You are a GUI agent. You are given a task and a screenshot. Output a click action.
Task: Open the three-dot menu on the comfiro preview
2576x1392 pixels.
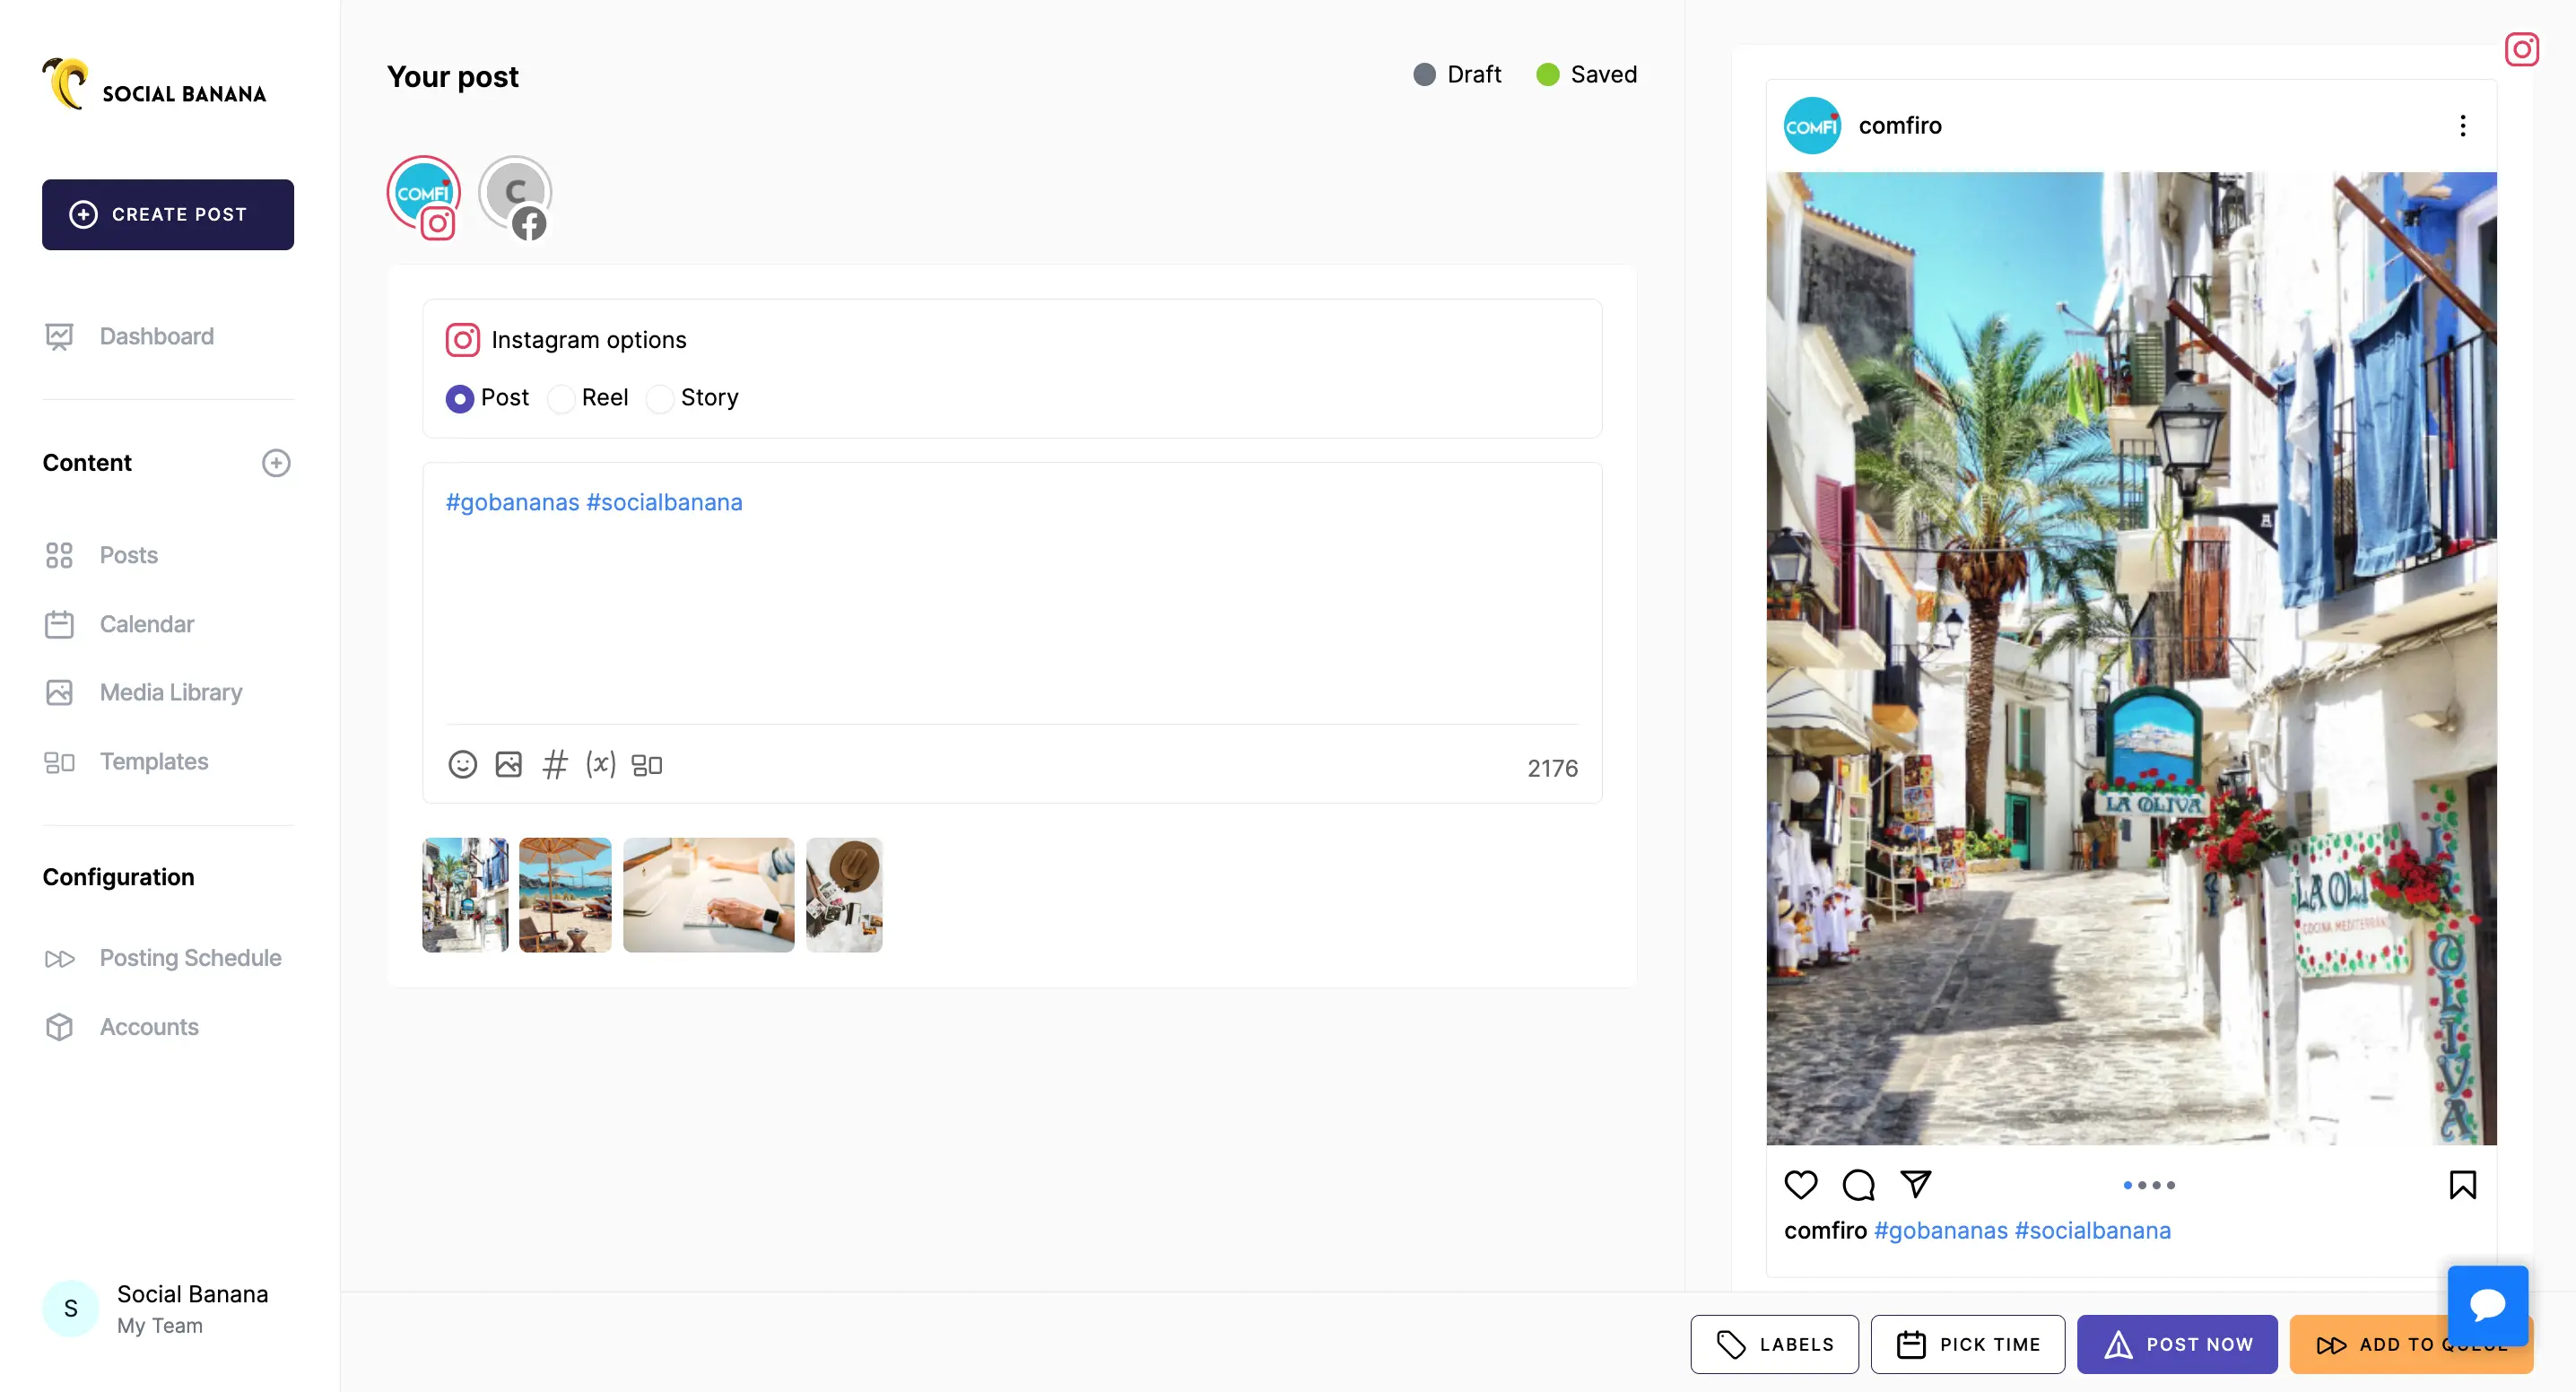point(2462,125)
